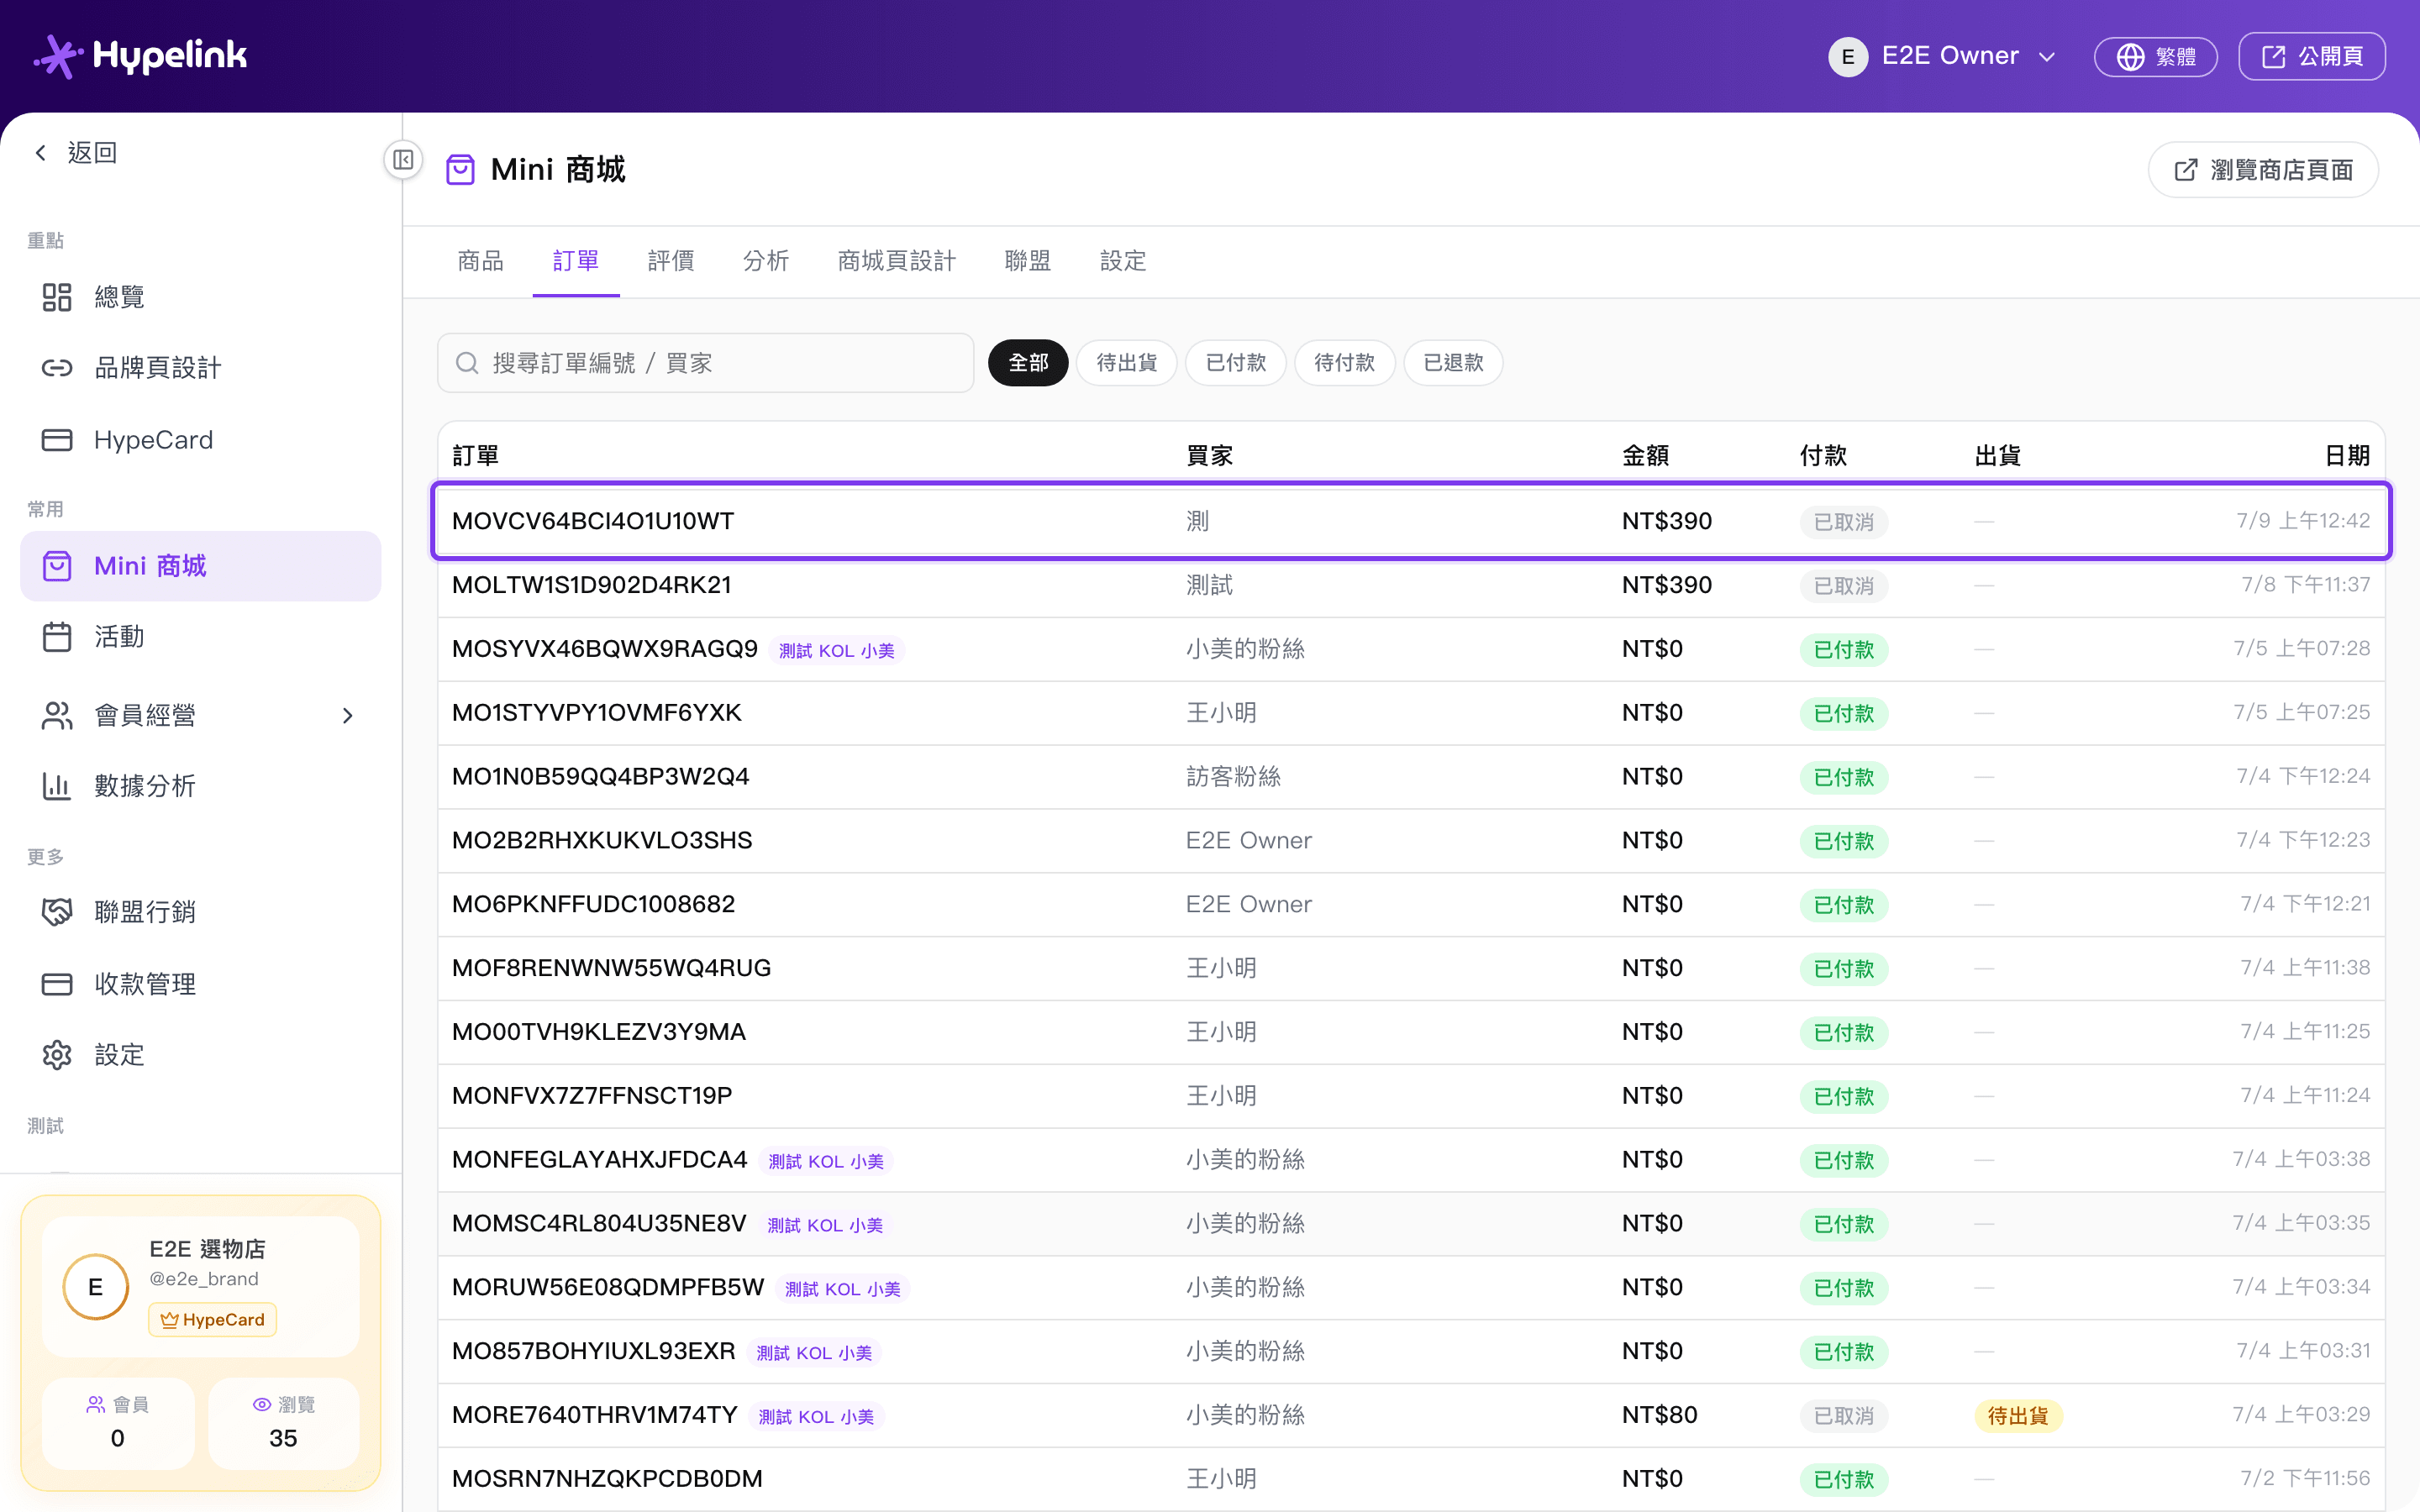Open 品牌頁設計 link icon

pyautogui.click(x=57, y=368)
